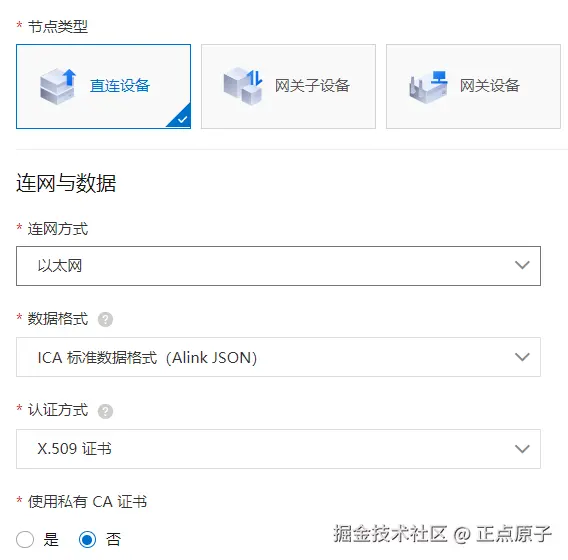
Task: Select the 是 radio button
Action: click(x=25, y=539)
